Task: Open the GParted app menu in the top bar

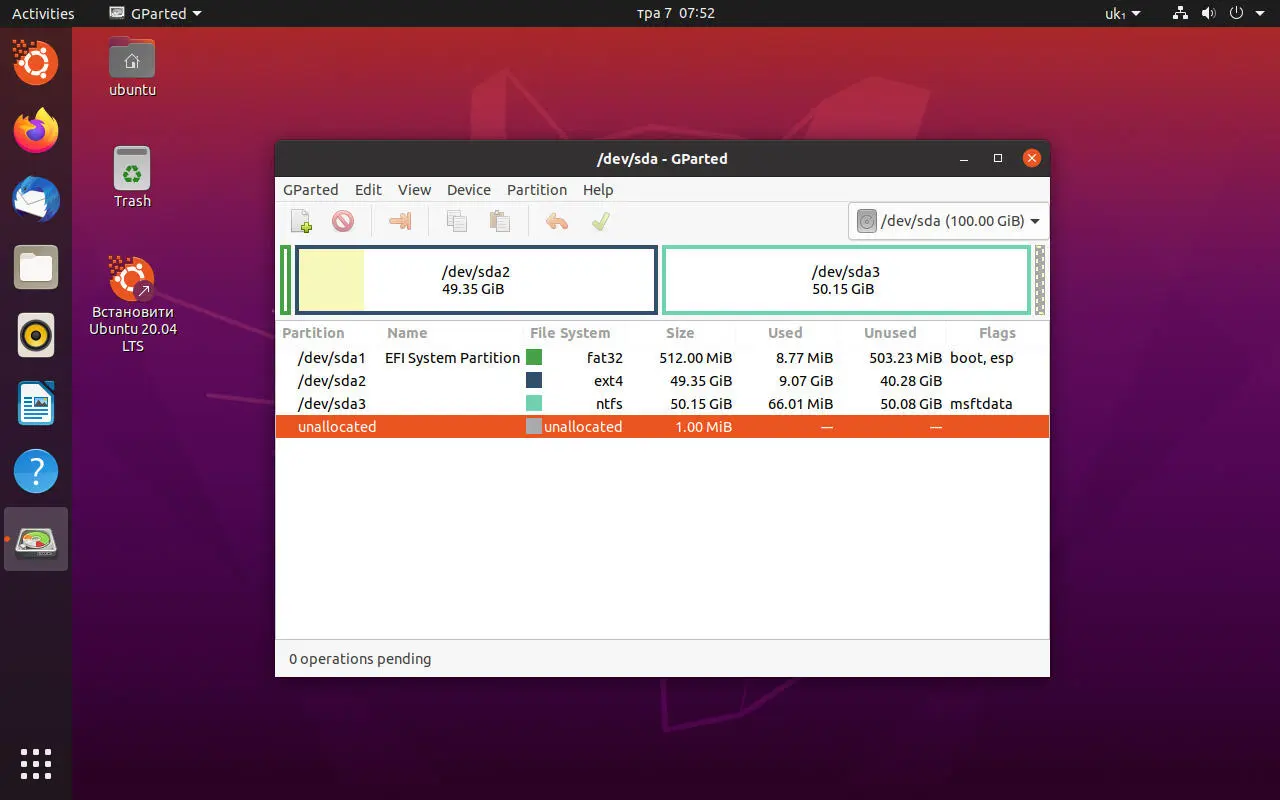Action: [x=154, y=13]
